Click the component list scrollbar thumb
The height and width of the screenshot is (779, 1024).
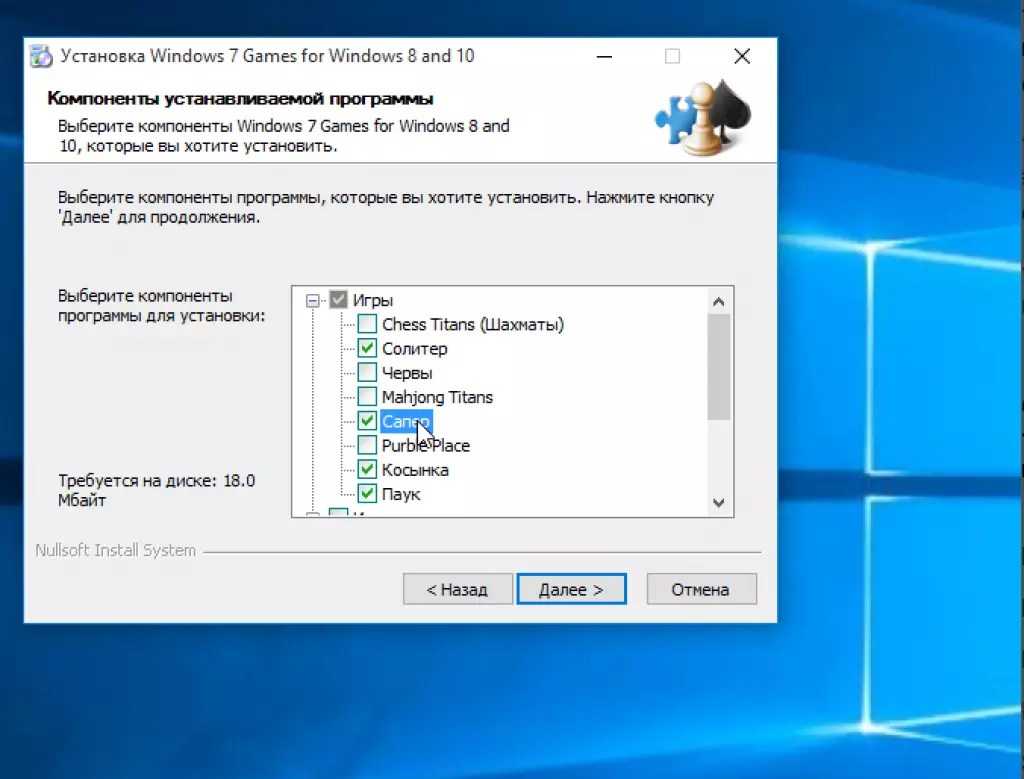coord(718,365)
